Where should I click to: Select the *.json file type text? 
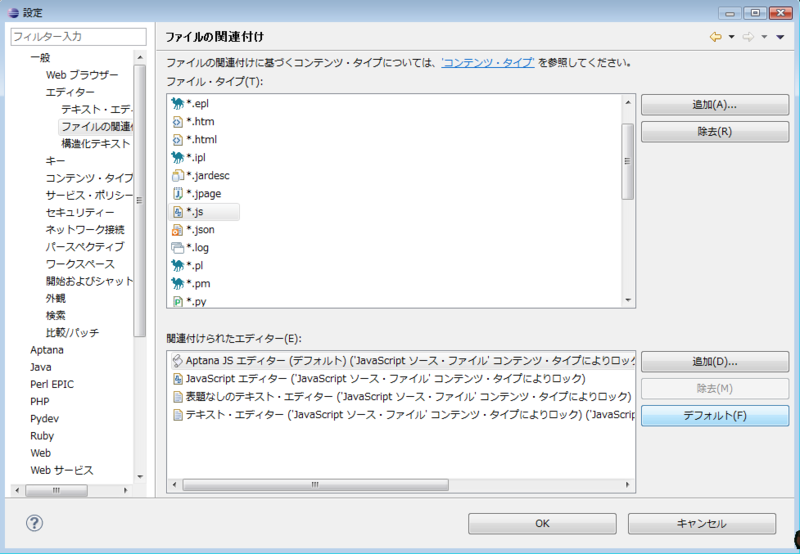(201, 230)
